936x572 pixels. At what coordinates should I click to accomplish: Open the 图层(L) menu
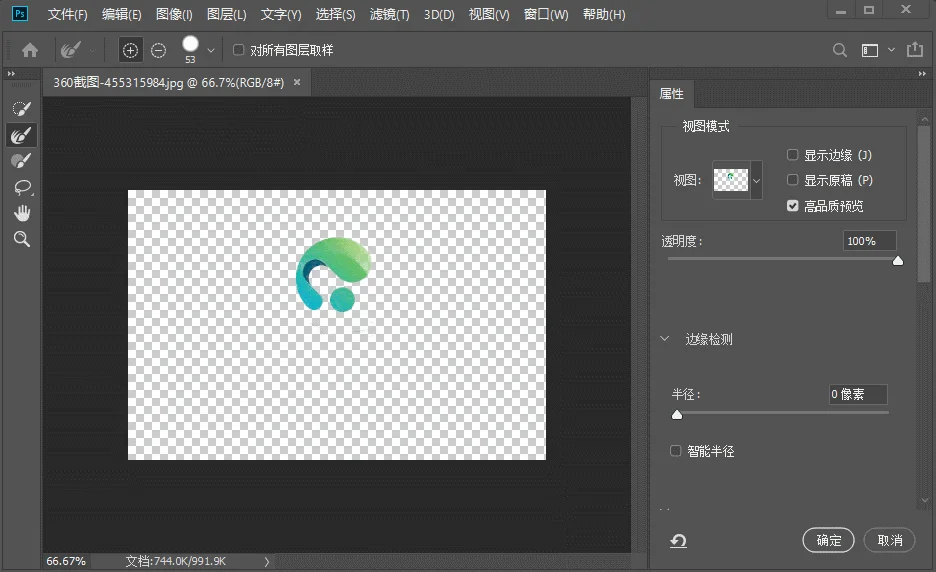coord(226,14)
